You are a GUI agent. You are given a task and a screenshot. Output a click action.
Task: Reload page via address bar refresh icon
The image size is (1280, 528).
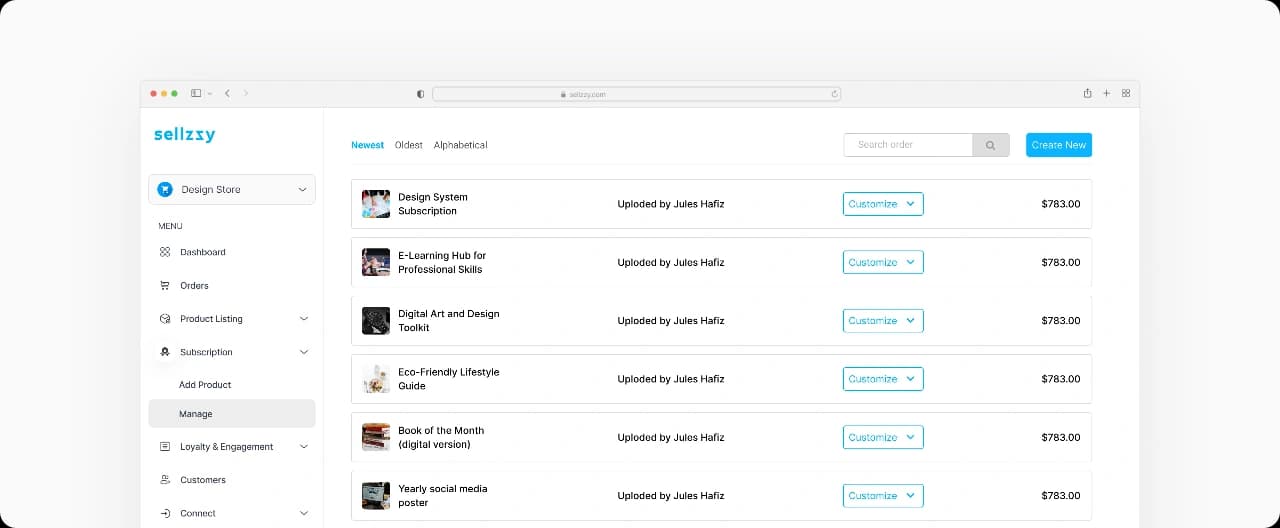pos(834,94)
